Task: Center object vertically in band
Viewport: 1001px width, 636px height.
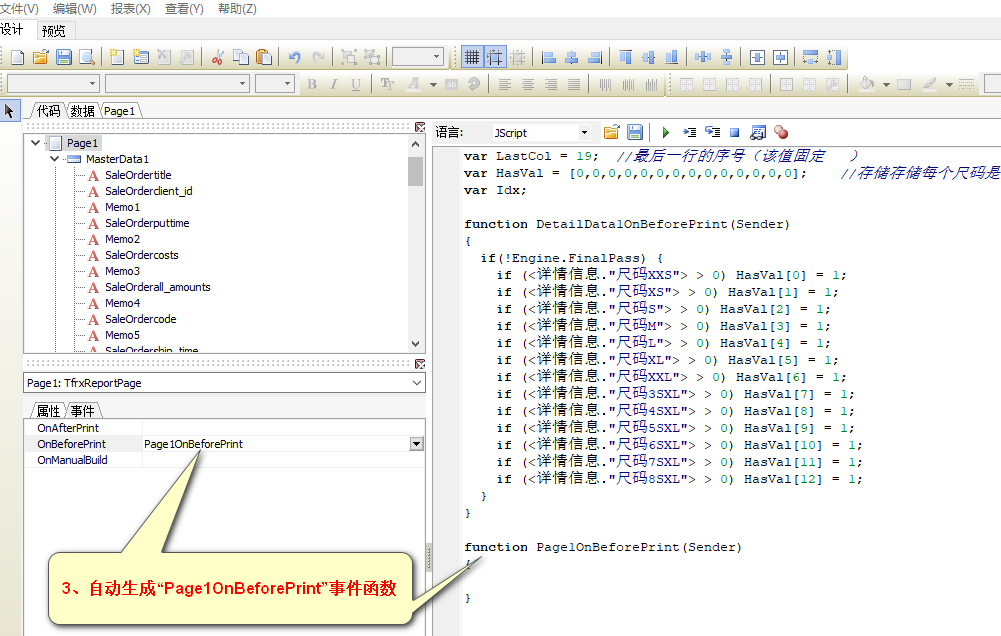Action: [x=780, y=57]
